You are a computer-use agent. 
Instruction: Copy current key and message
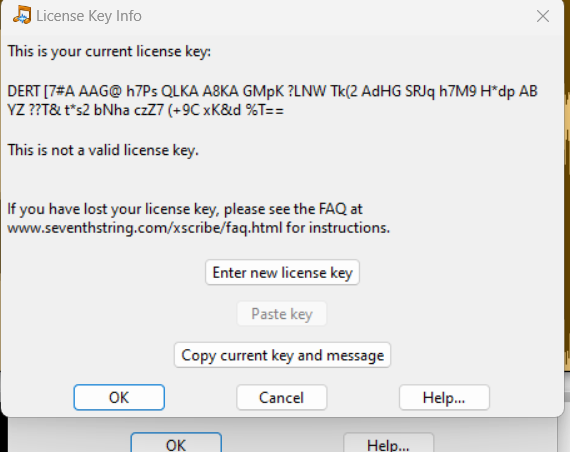282,355
